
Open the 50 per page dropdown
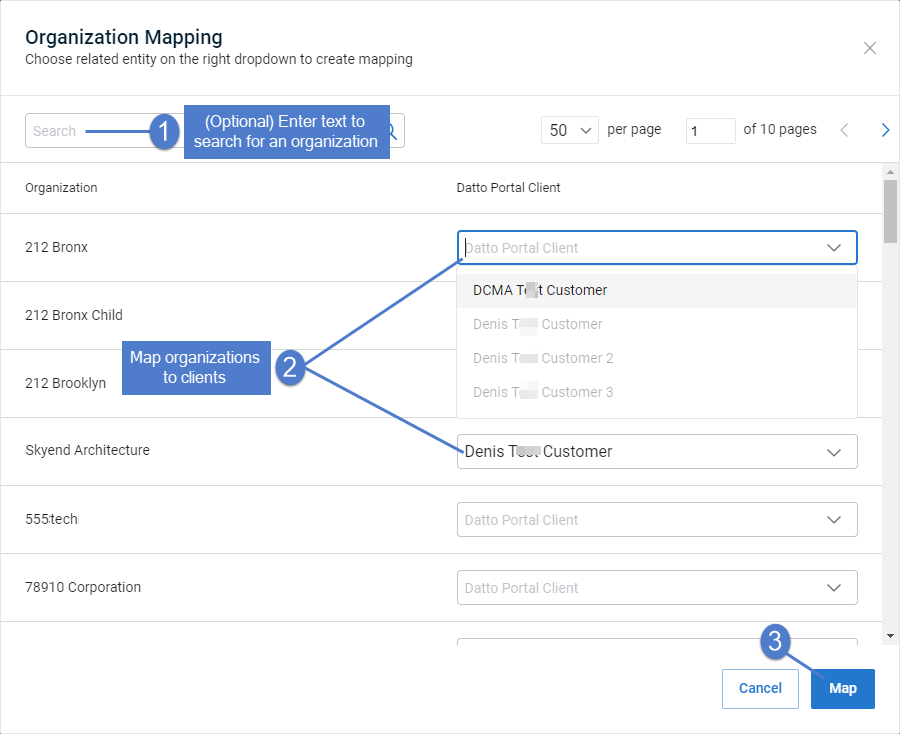(570, 130)
